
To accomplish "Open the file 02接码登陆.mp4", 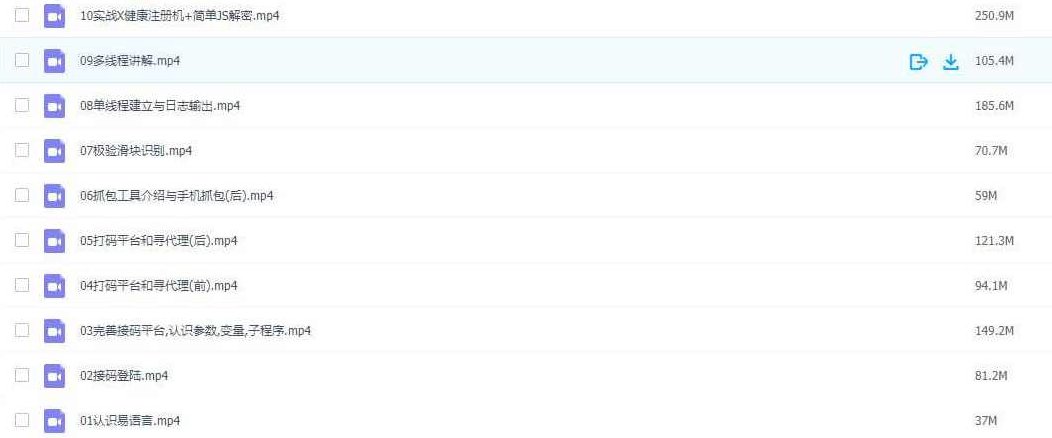I will click(x=124, y=376).
